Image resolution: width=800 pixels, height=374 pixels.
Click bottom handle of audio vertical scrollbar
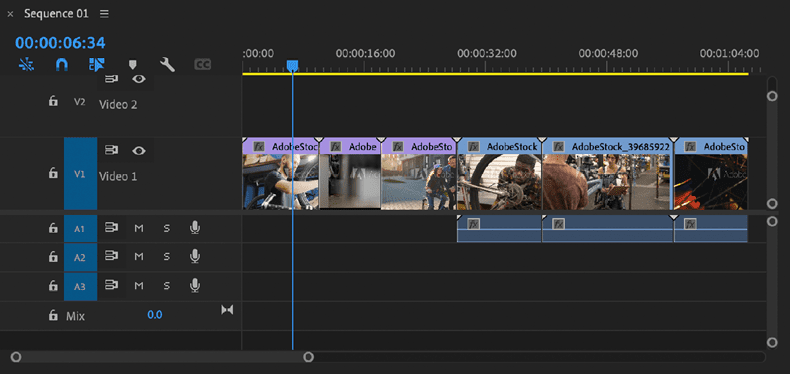click(772, 343)
